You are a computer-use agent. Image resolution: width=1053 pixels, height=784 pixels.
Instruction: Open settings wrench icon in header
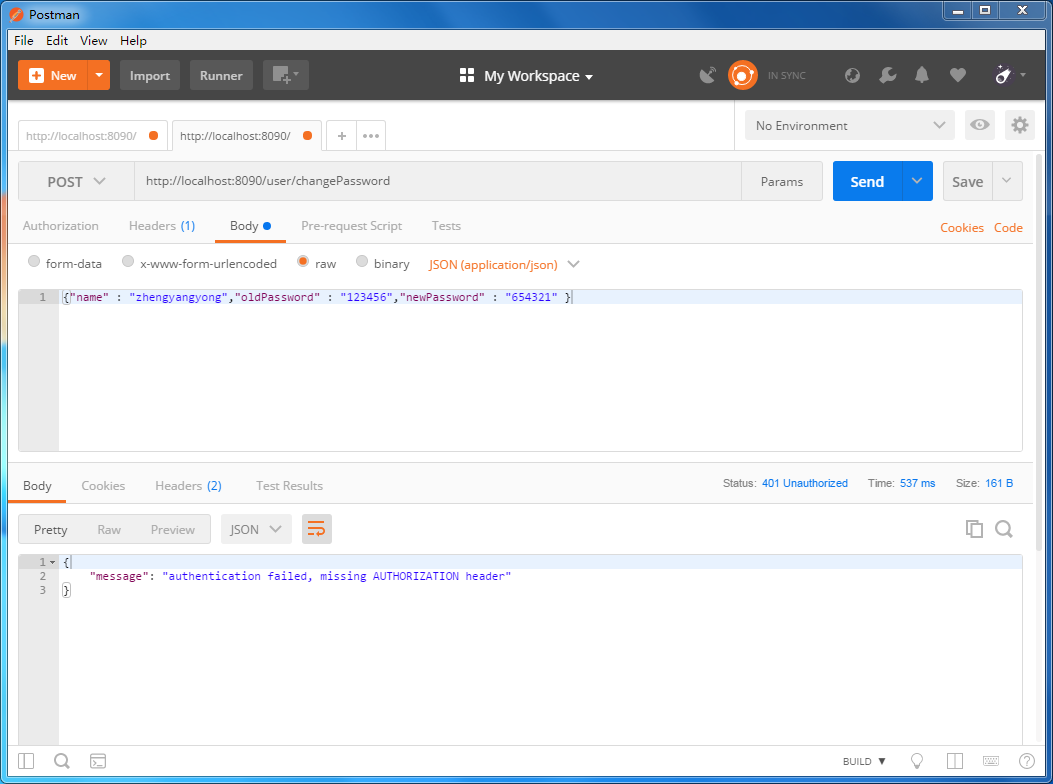[x=887, y=75]
